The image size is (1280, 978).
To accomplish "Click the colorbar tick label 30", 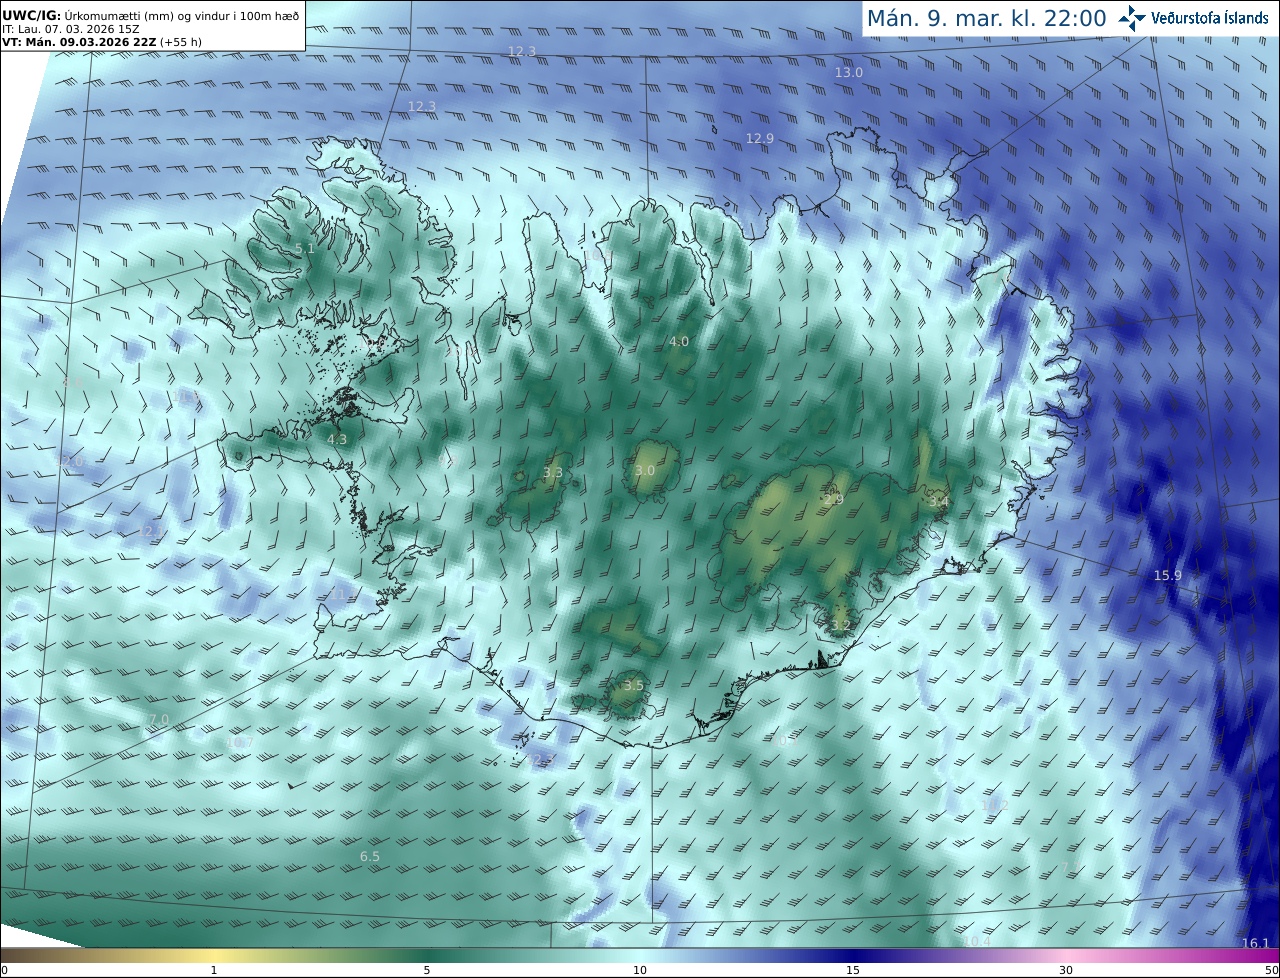I will pos(1066,970).
